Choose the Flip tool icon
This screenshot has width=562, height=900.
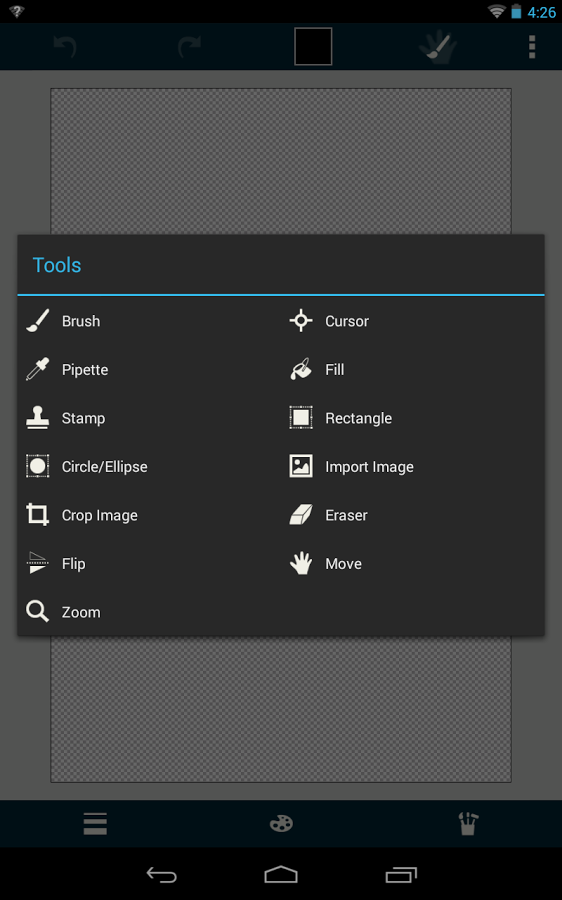point(38,563)
